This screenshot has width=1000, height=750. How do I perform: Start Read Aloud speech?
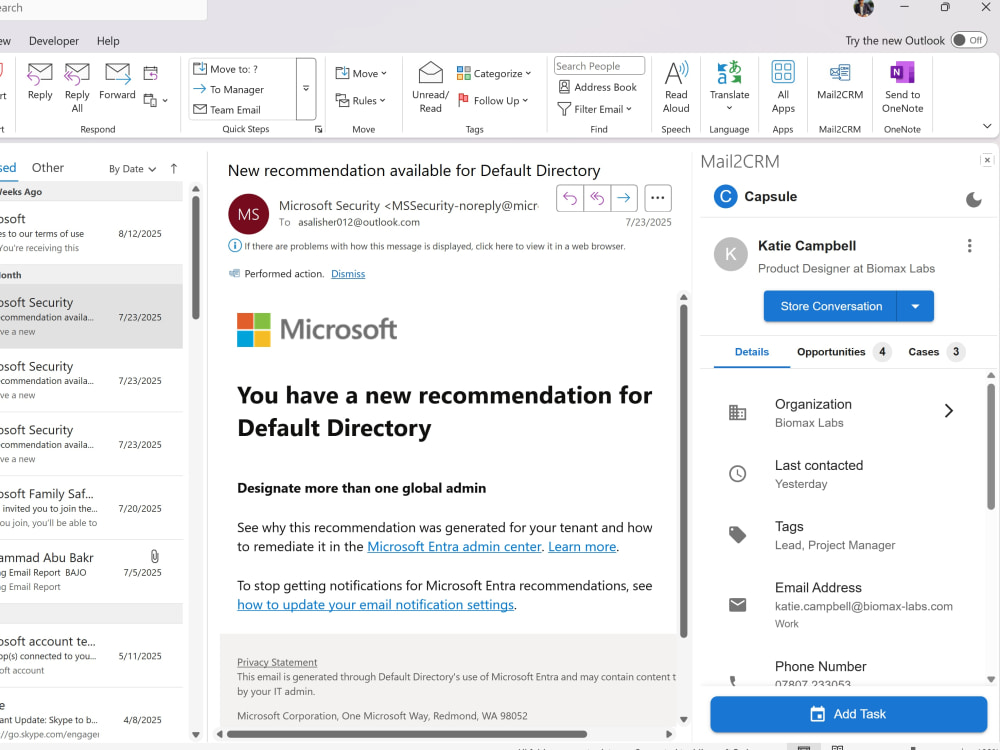point(676,87)
